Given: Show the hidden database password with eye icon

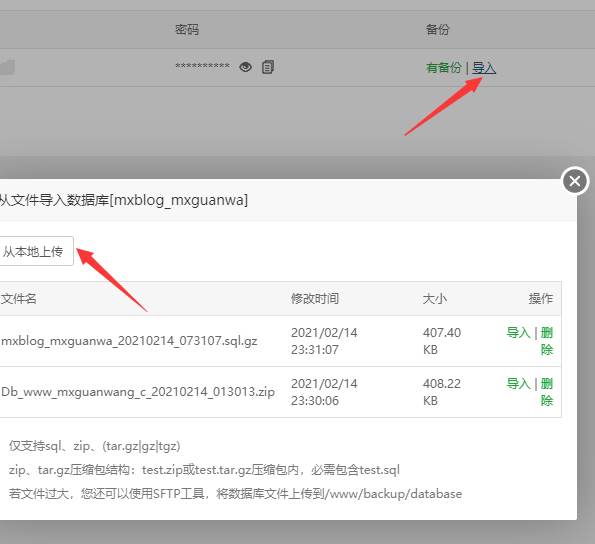Looking at the screenshot, I should (x=246, y=67).
